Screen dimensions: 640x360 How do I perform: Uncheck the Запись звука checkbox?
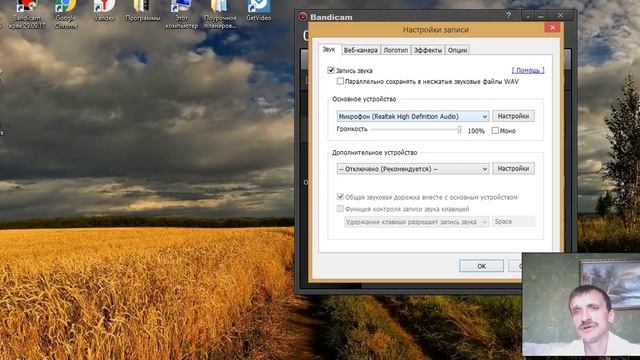tap(331, 70)
